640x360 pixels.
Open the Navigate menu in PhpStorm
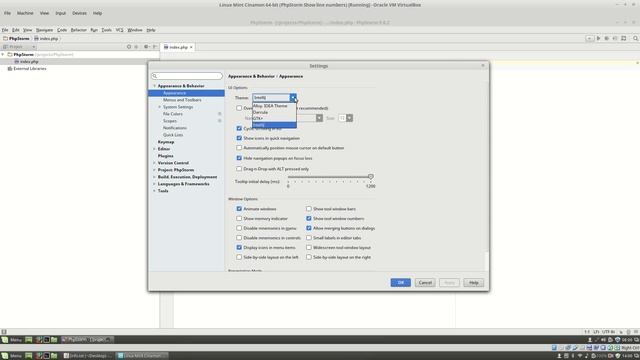tap(44, 30)
